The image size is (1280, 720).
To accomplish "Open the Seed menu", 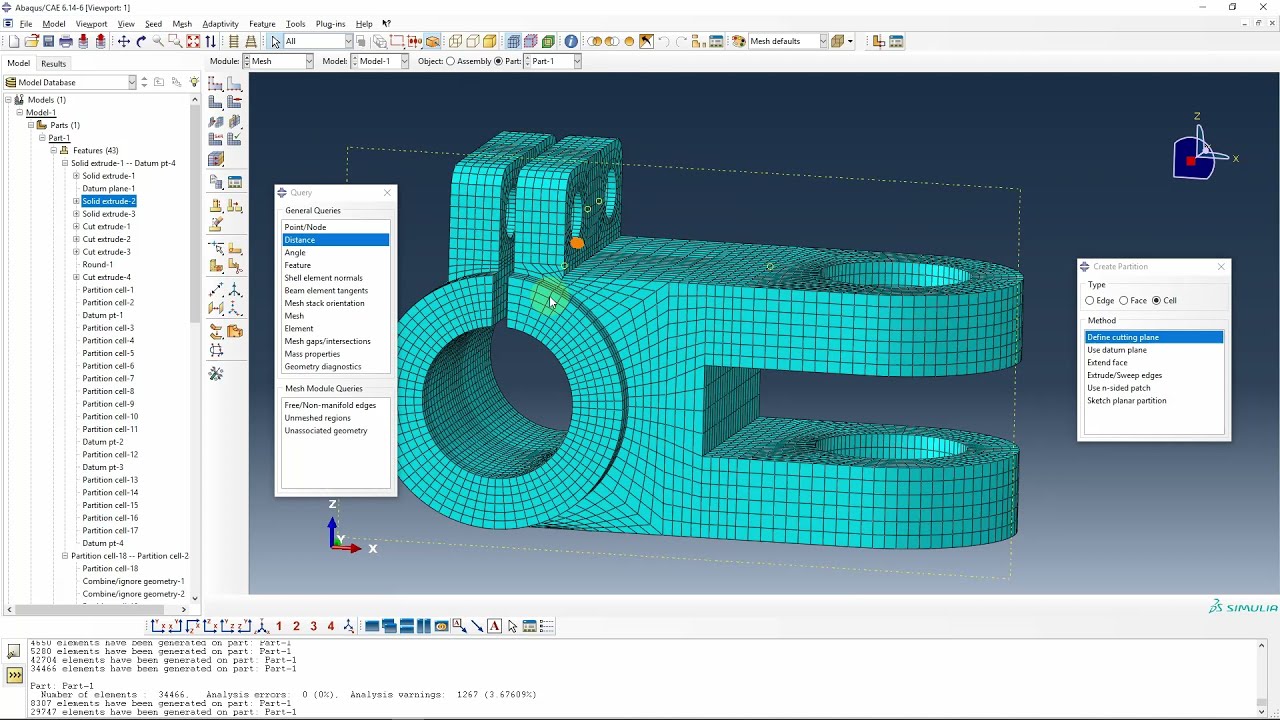I will click(x=153, y=24).
